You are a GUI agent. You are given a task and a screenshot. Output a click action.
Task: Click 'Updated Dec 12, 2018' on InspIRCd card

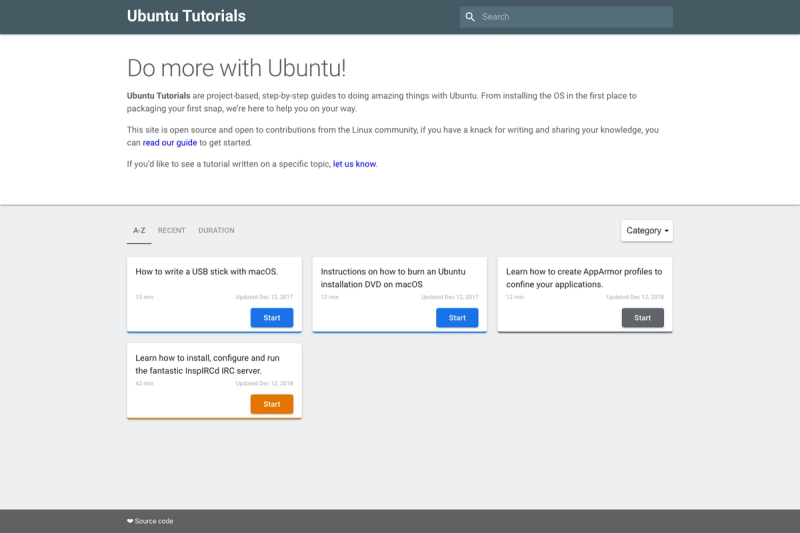264,383
